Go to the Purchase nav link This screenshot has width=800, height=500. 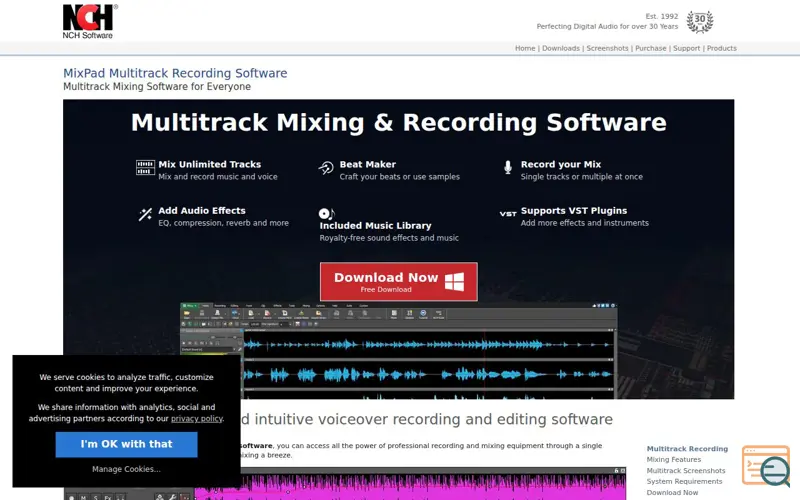point(651,48)
